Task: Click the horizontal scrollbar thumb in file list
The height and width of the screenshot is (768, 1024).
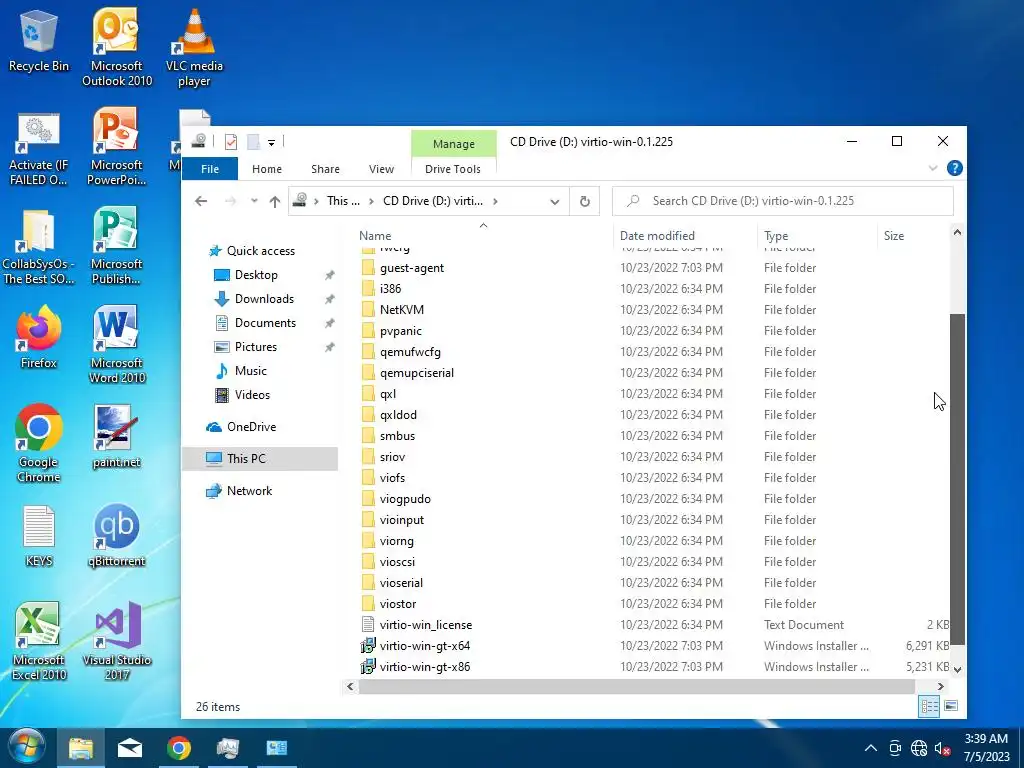Action: [636, 686]
